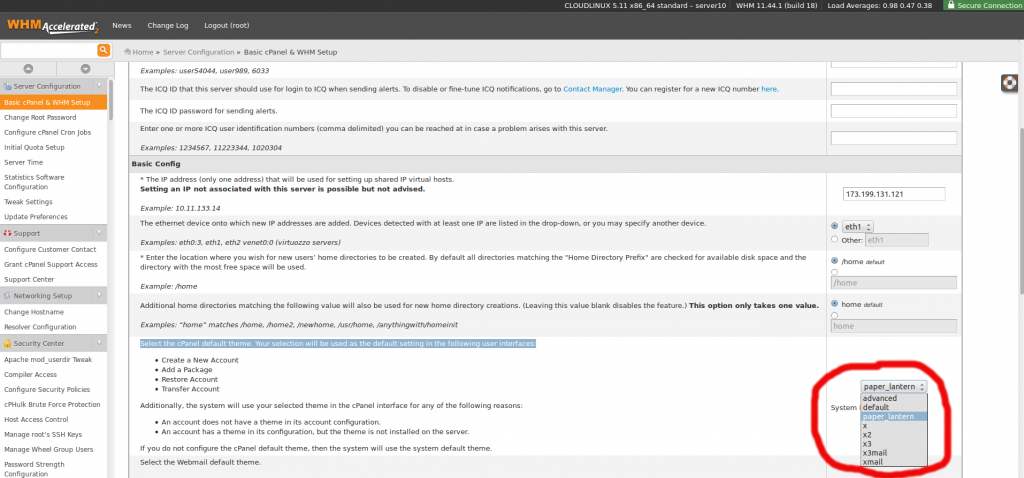Collapse the Server Configuration sidebar section
1024x478 pixels.
pos(99,86)
